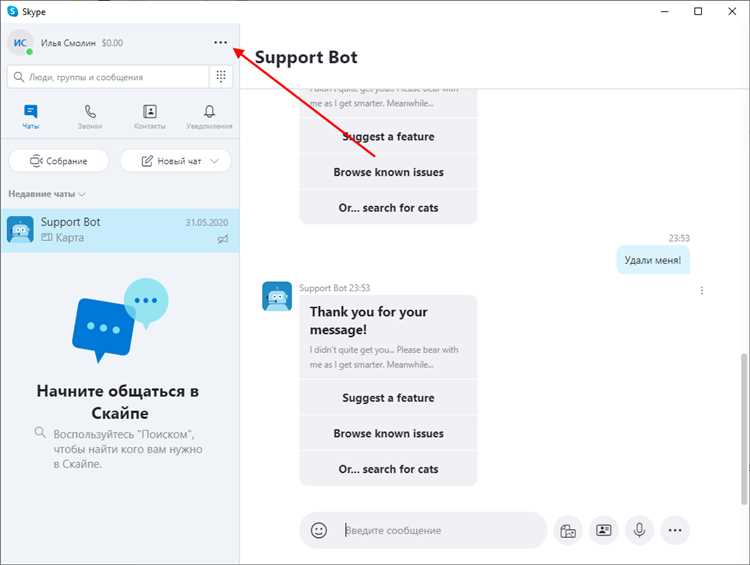
Task: Collapse the Недавние чаты list
Action: click(x=47, y=194)
